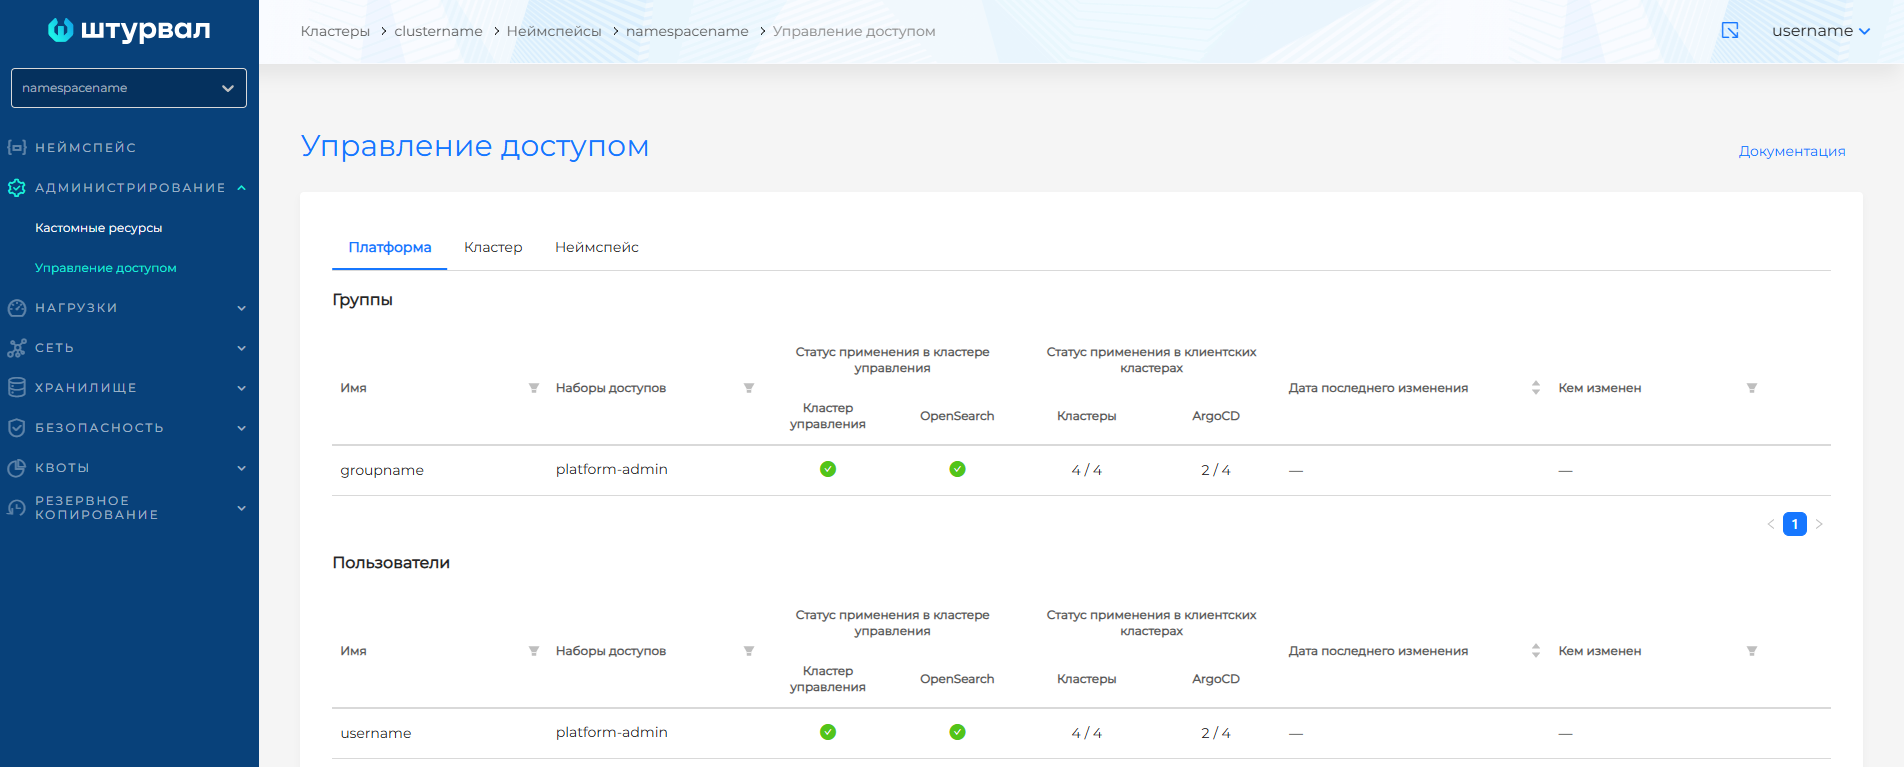Open Кастомные ресурсы in sidebar

(x=98, y=228)
